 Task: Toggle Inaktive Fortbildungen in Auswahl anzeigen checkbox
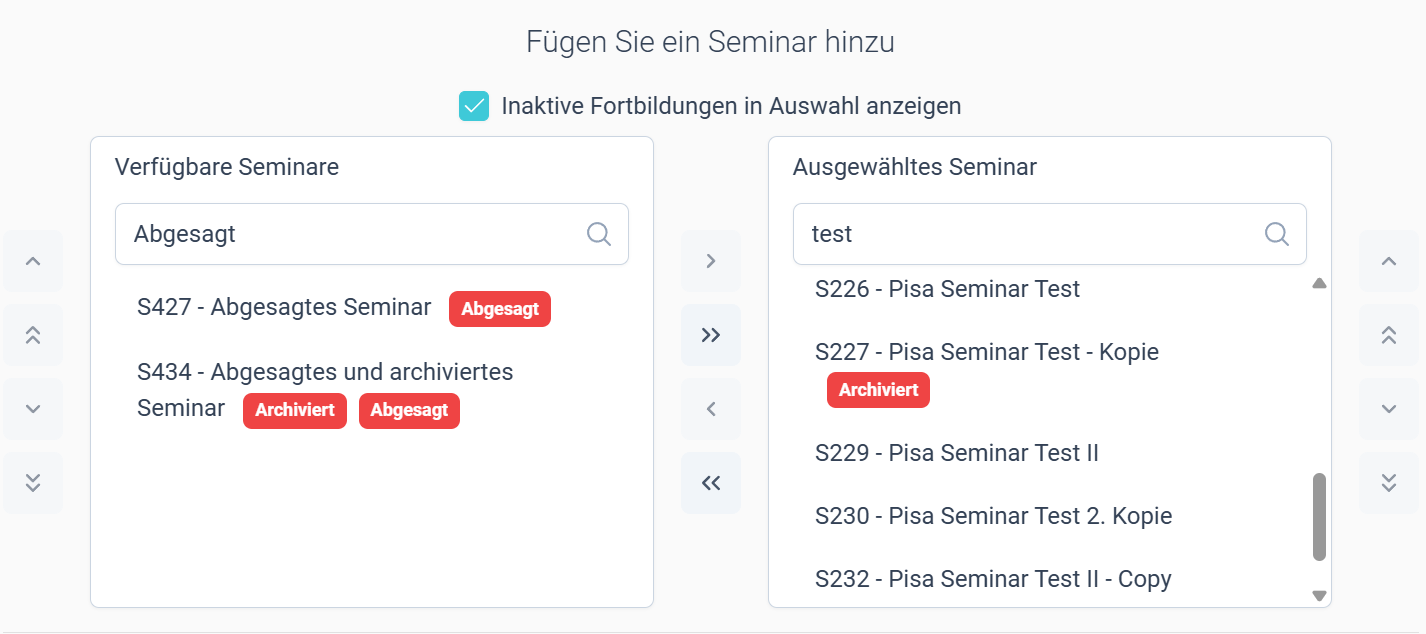(x=474, y=105)
